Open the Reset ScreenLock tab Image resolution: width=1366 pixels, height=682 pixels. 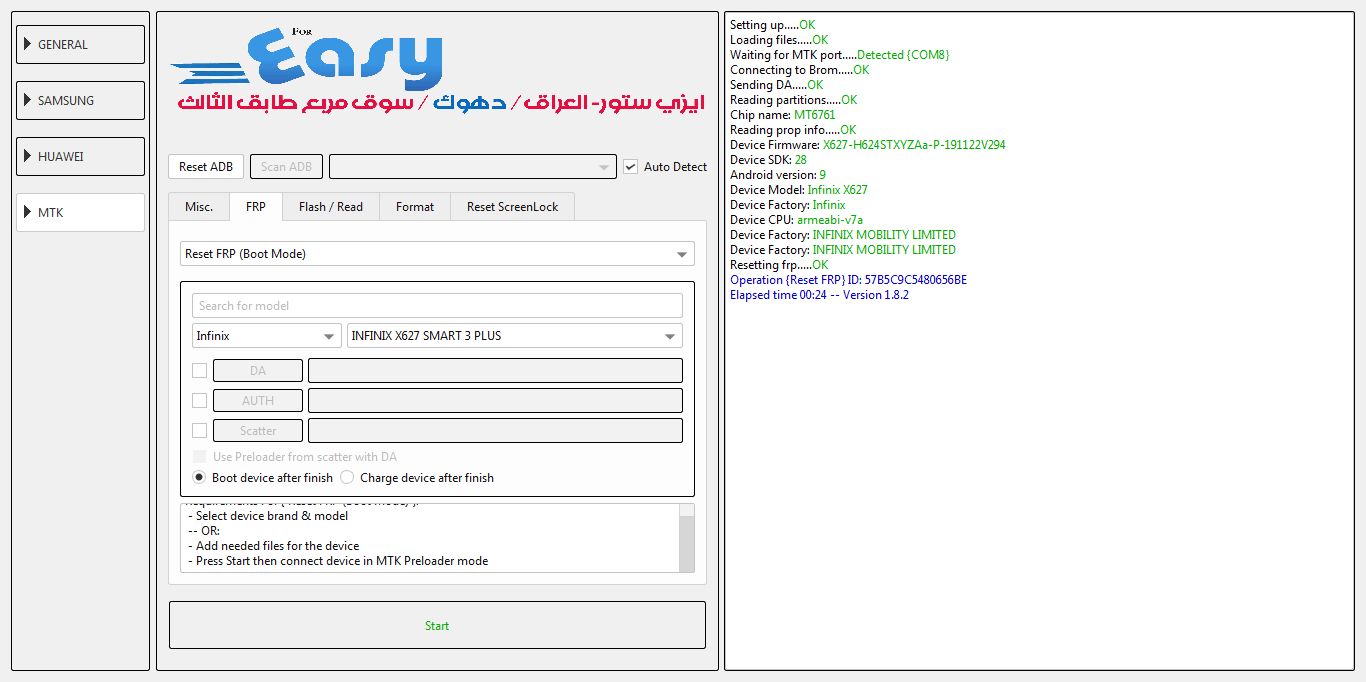tap(513, 207)
